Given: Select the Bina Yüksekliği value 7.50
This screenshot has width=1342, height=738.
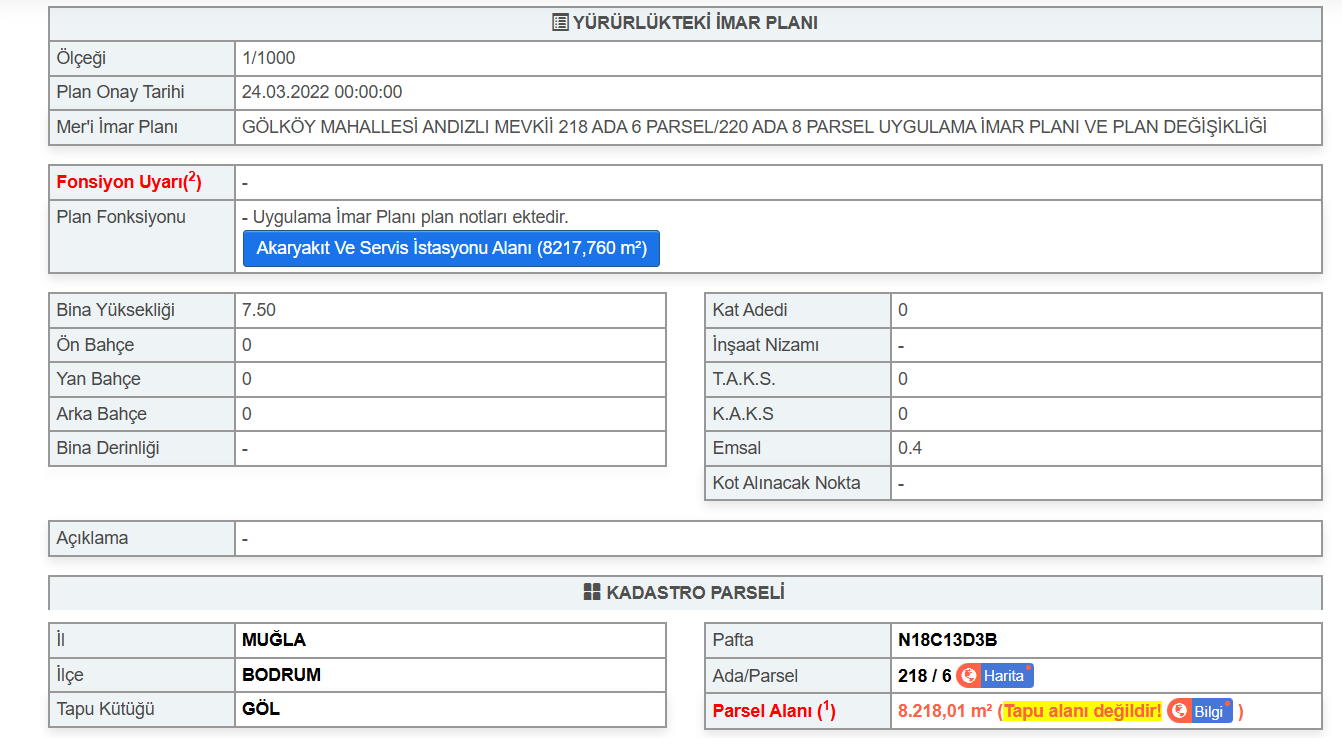Looking at the screenshot, I should tap(259, 310).
